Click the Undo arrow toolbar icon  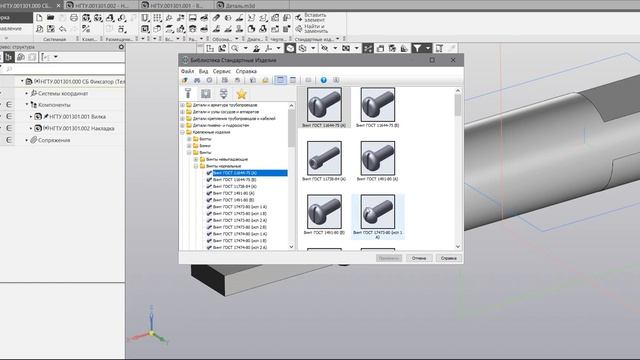62,29
